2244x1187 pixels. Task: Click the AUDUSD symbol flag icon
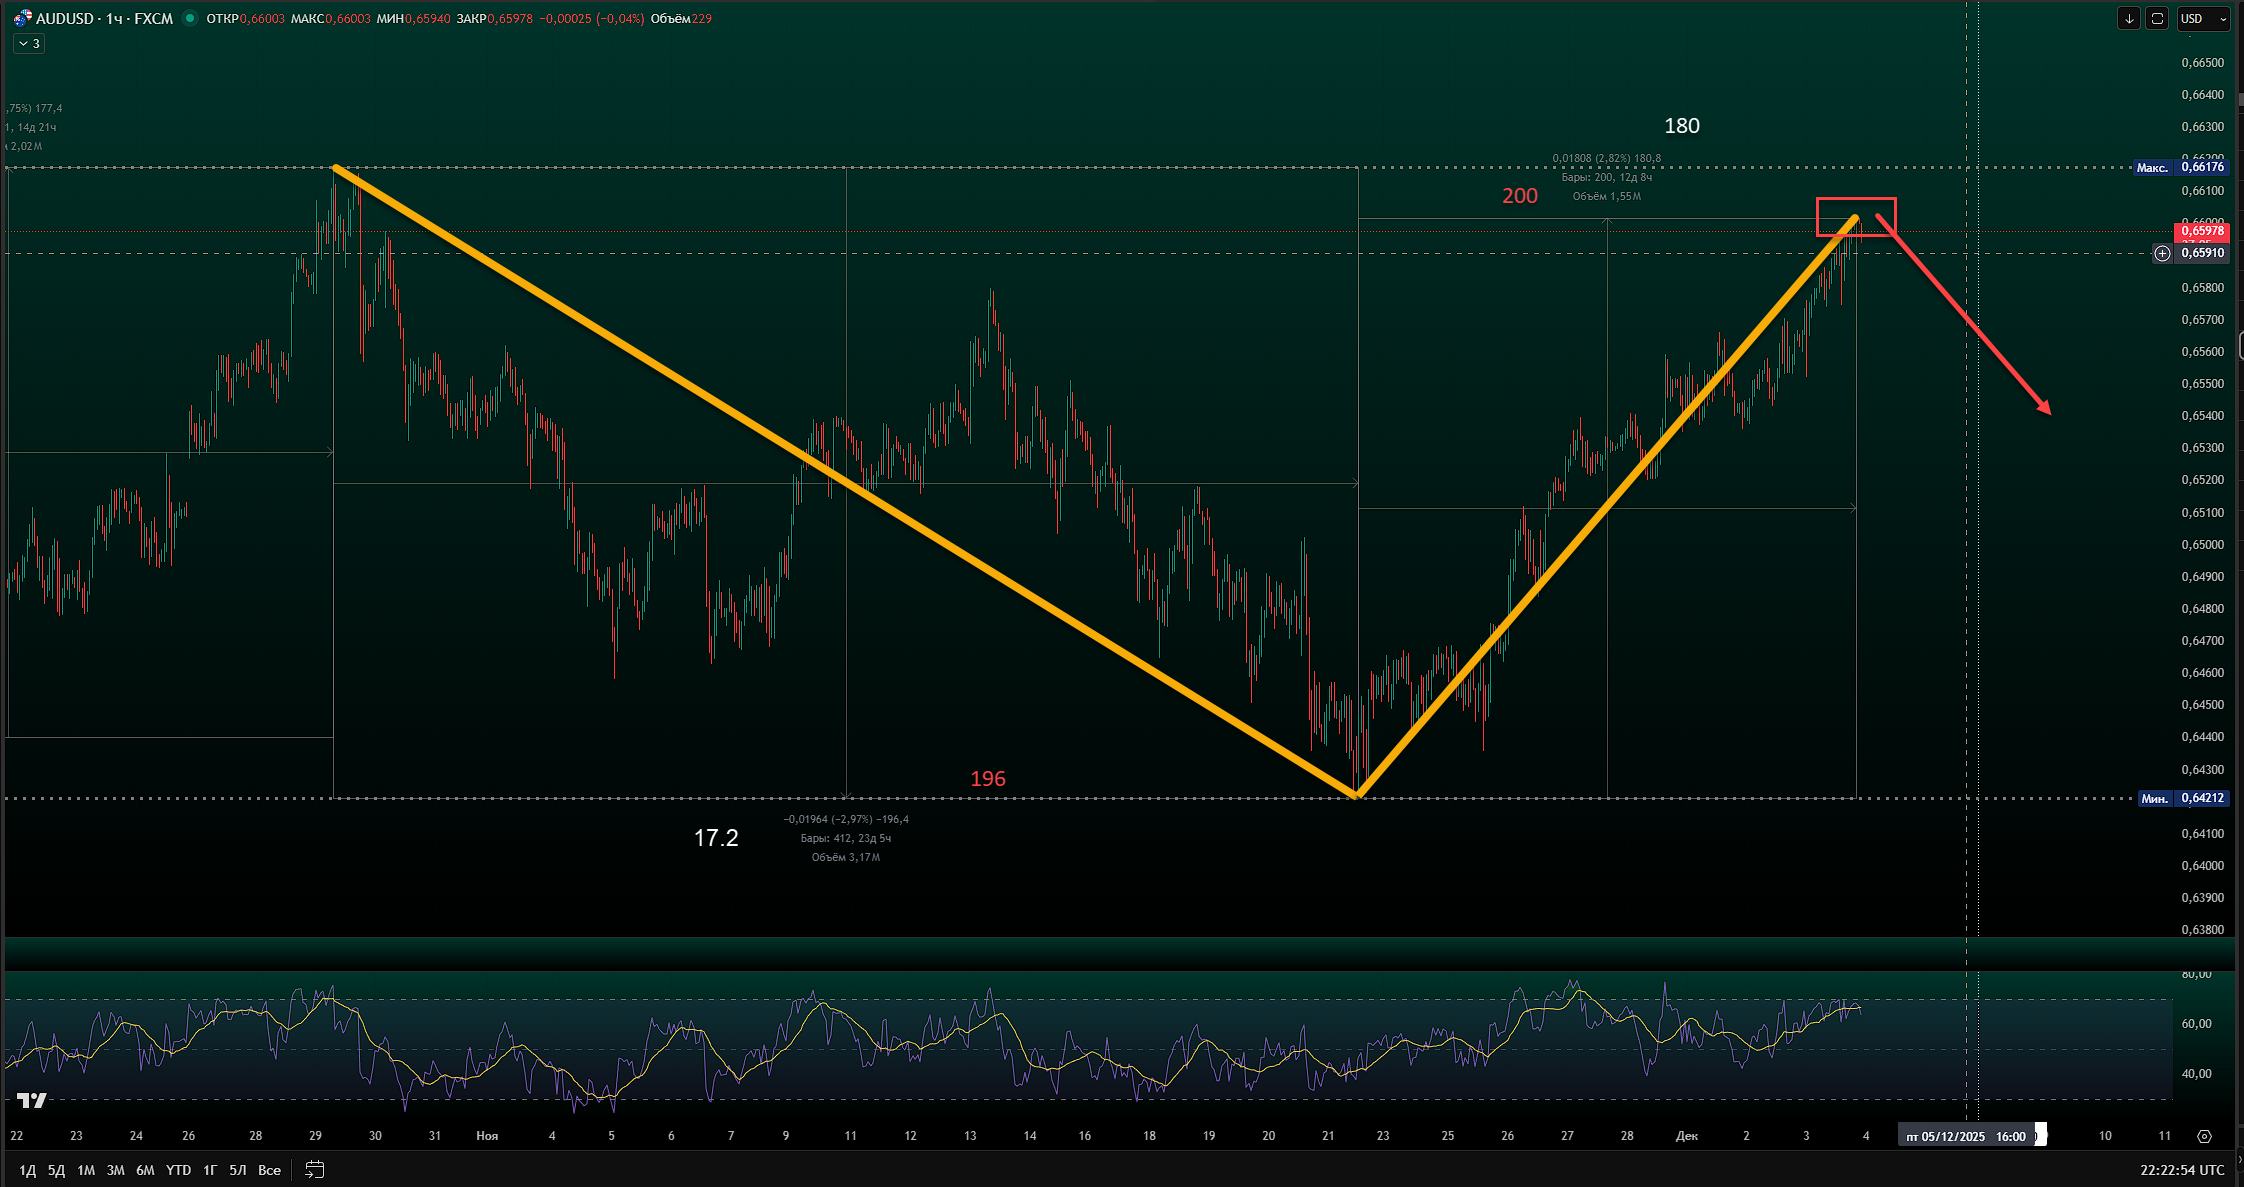click(22, 18)
